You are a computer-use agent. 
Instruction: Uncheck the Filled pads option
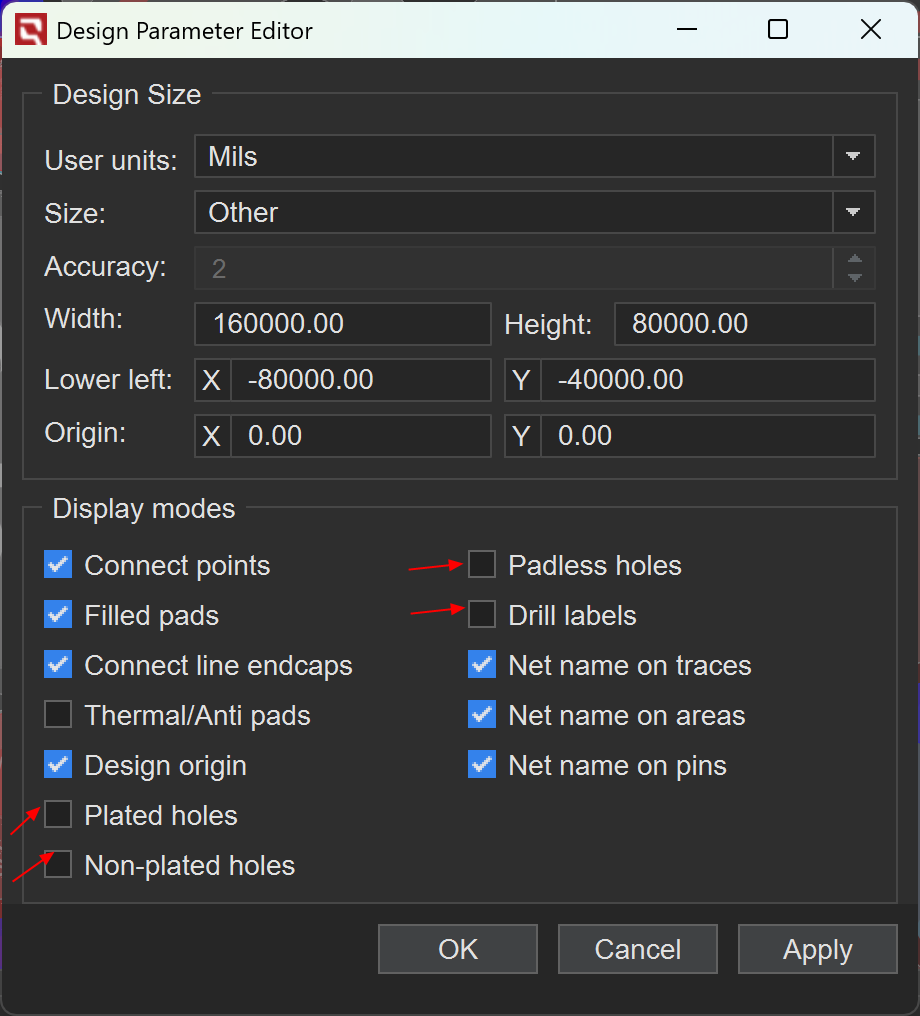58,615
